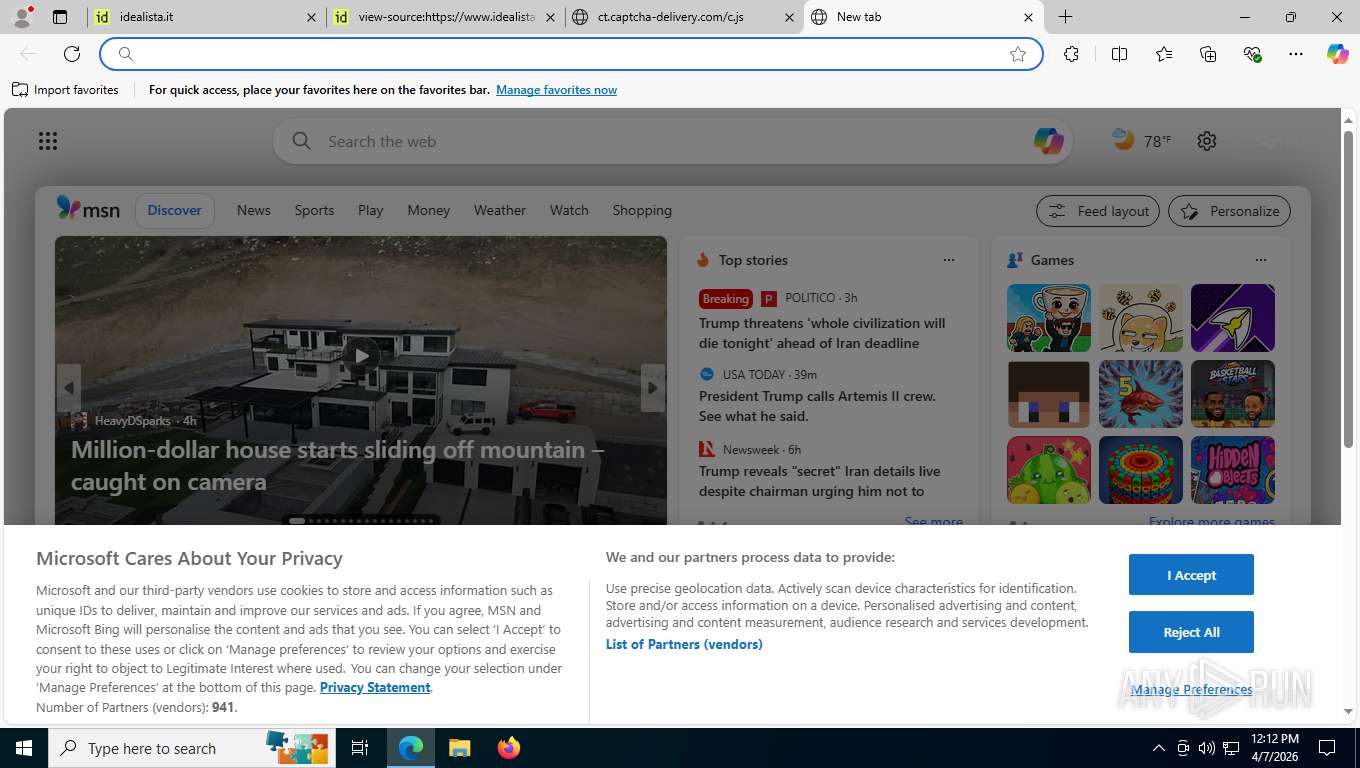Open the notification center icon
Screen dimensions: 1360x768
1327,748
